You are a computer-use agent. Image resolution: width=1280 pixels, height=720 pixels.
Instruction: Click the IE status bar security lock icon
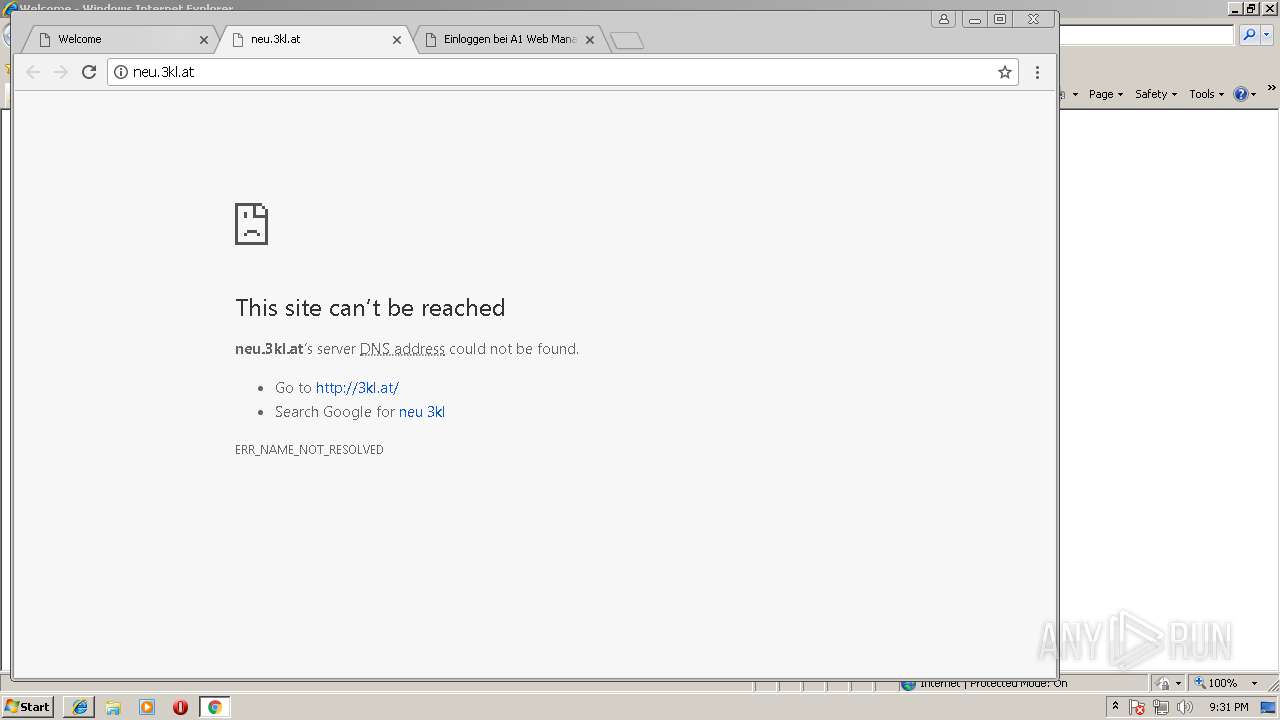1164,683
